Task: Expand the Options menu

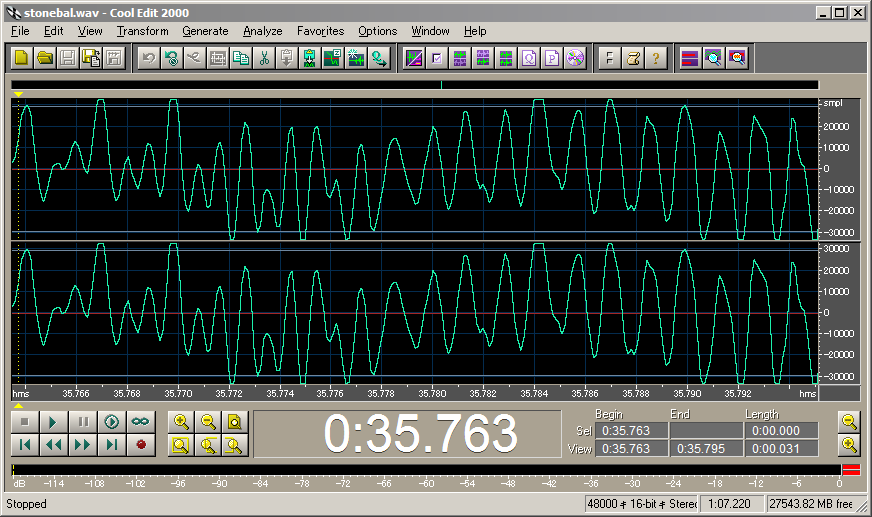Action: [377, 31]
